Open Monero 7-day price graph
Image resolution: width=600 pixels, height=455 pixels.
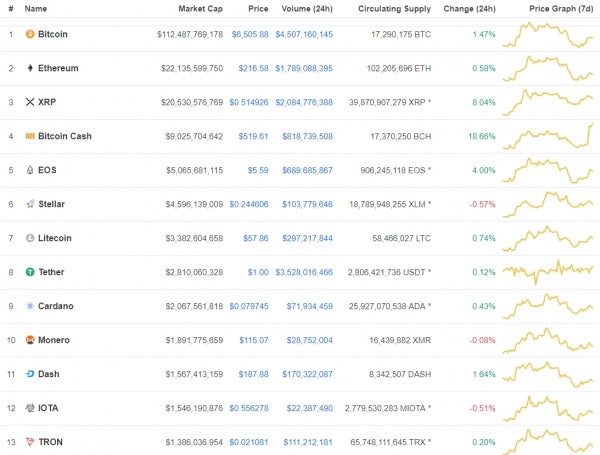pos(548,340)
